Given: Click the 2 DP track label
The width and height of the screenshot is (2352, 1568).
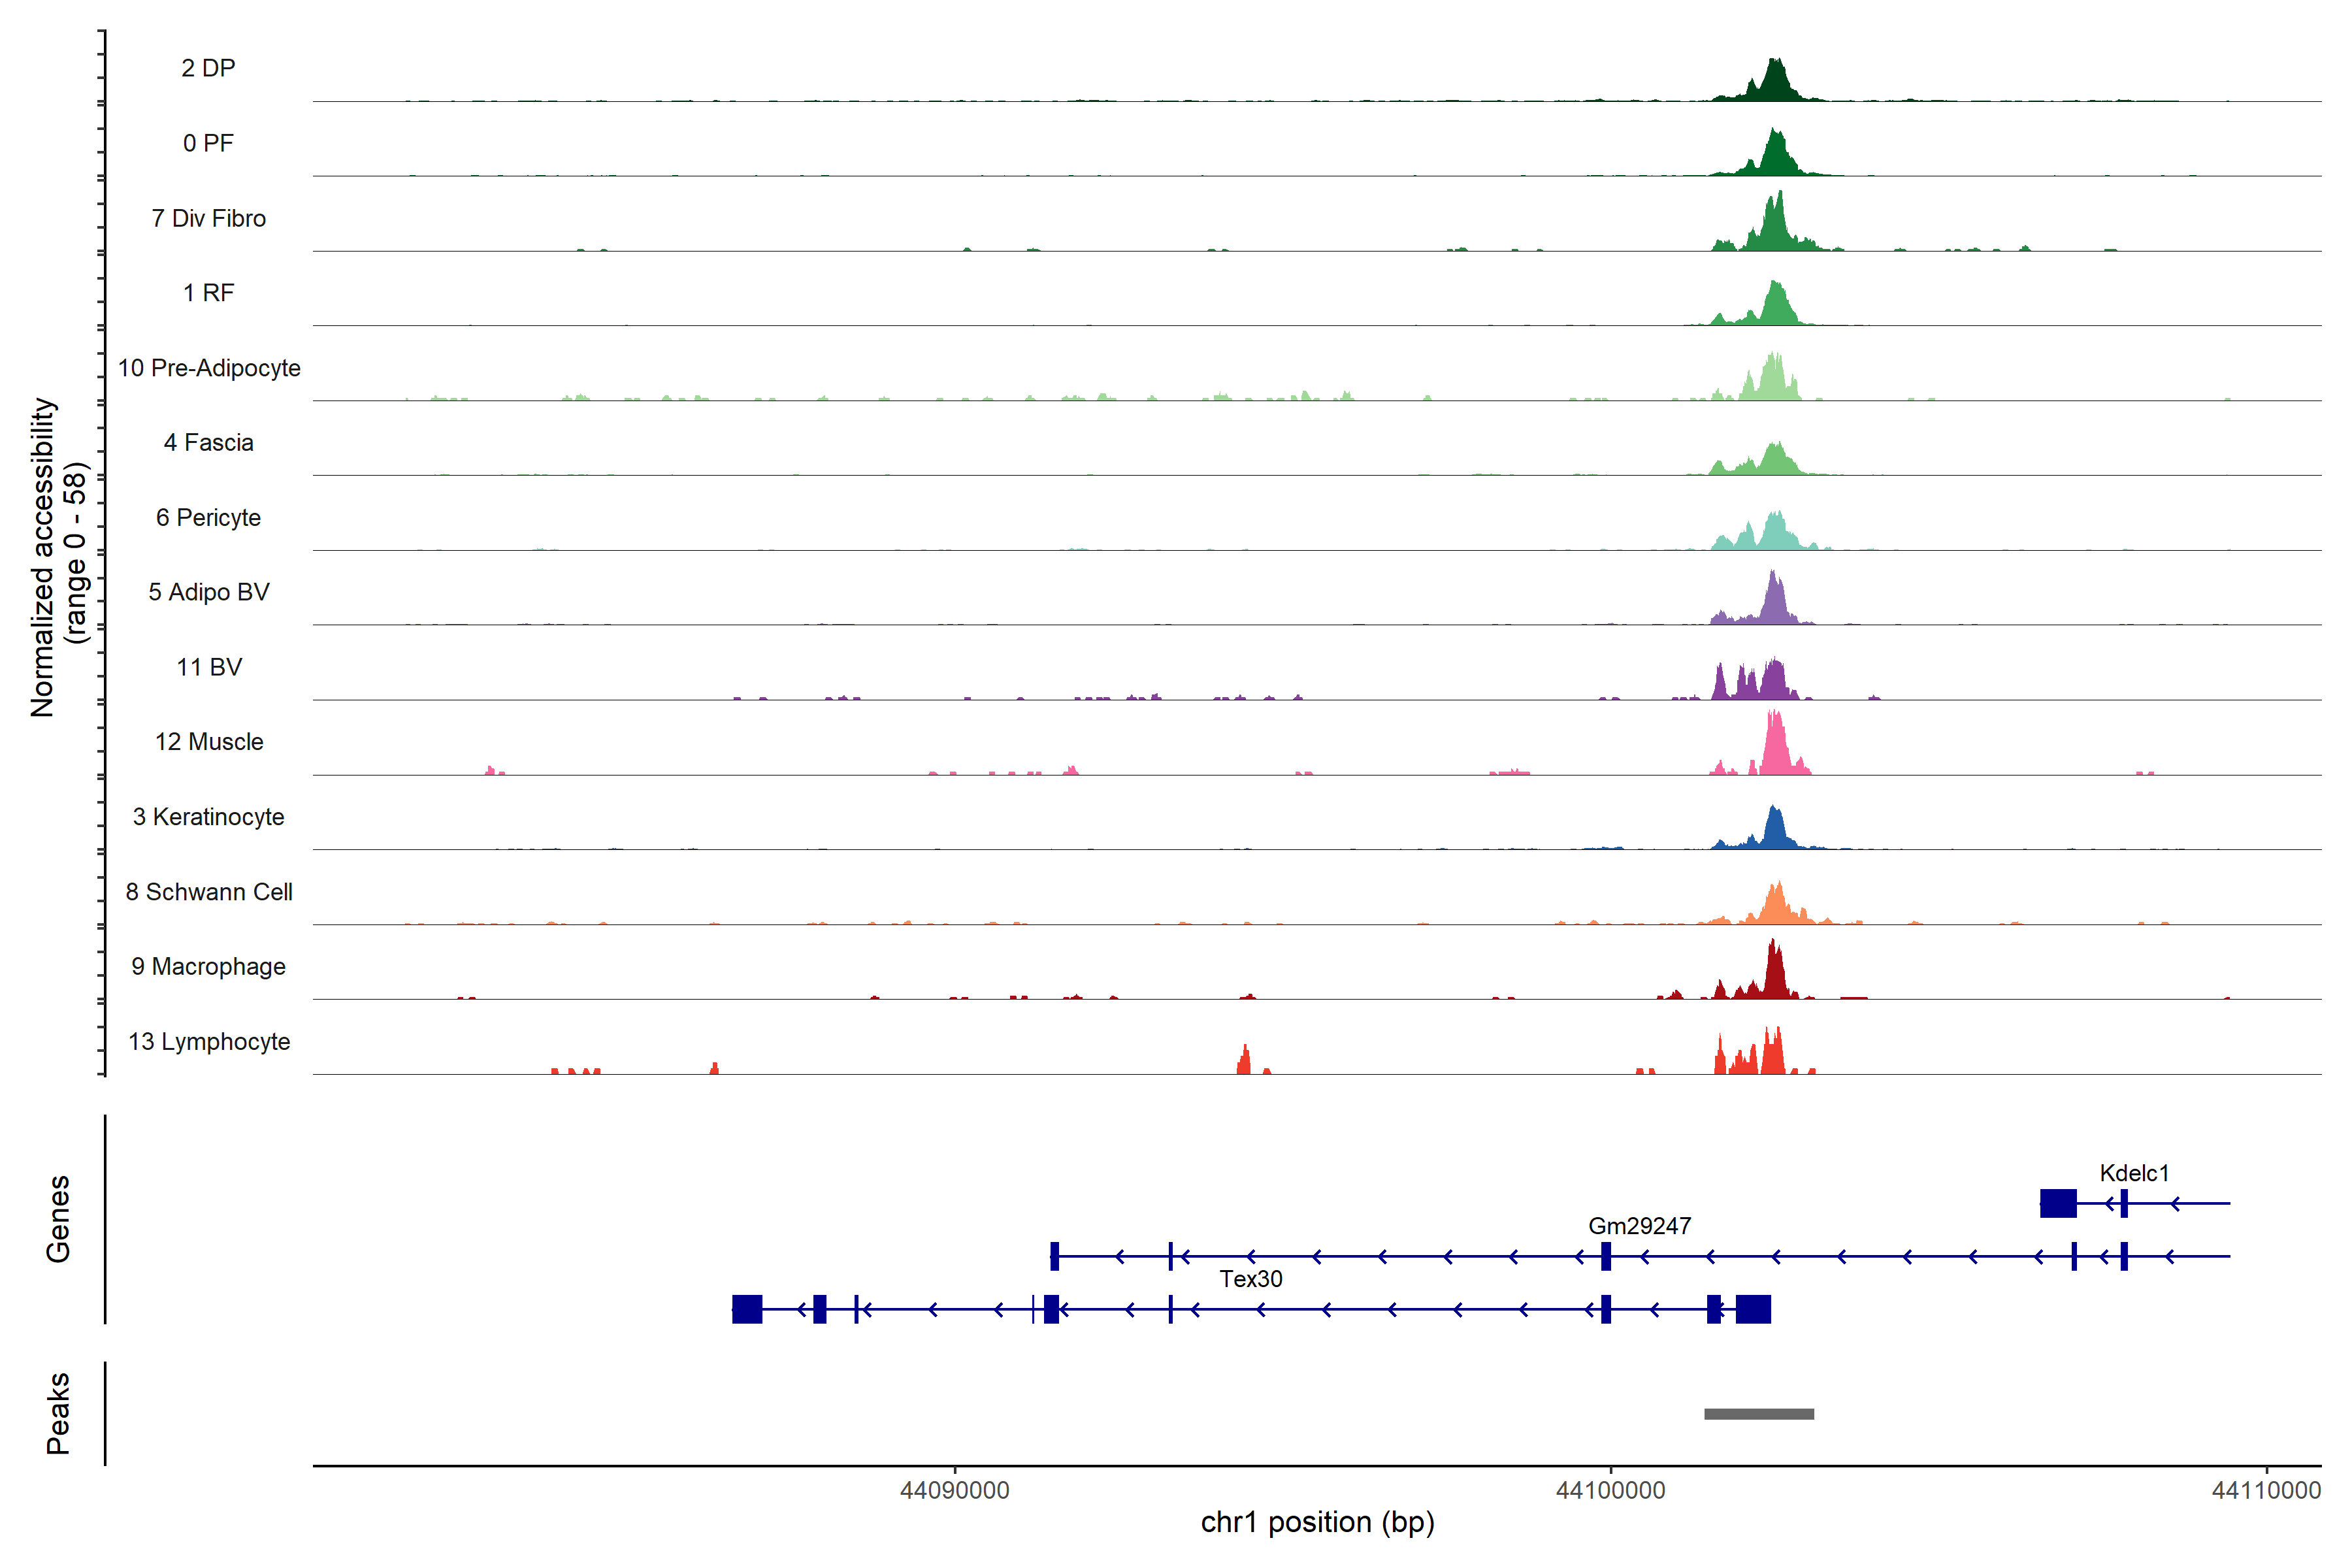Looking at the screenshot, I should (208, 68).
